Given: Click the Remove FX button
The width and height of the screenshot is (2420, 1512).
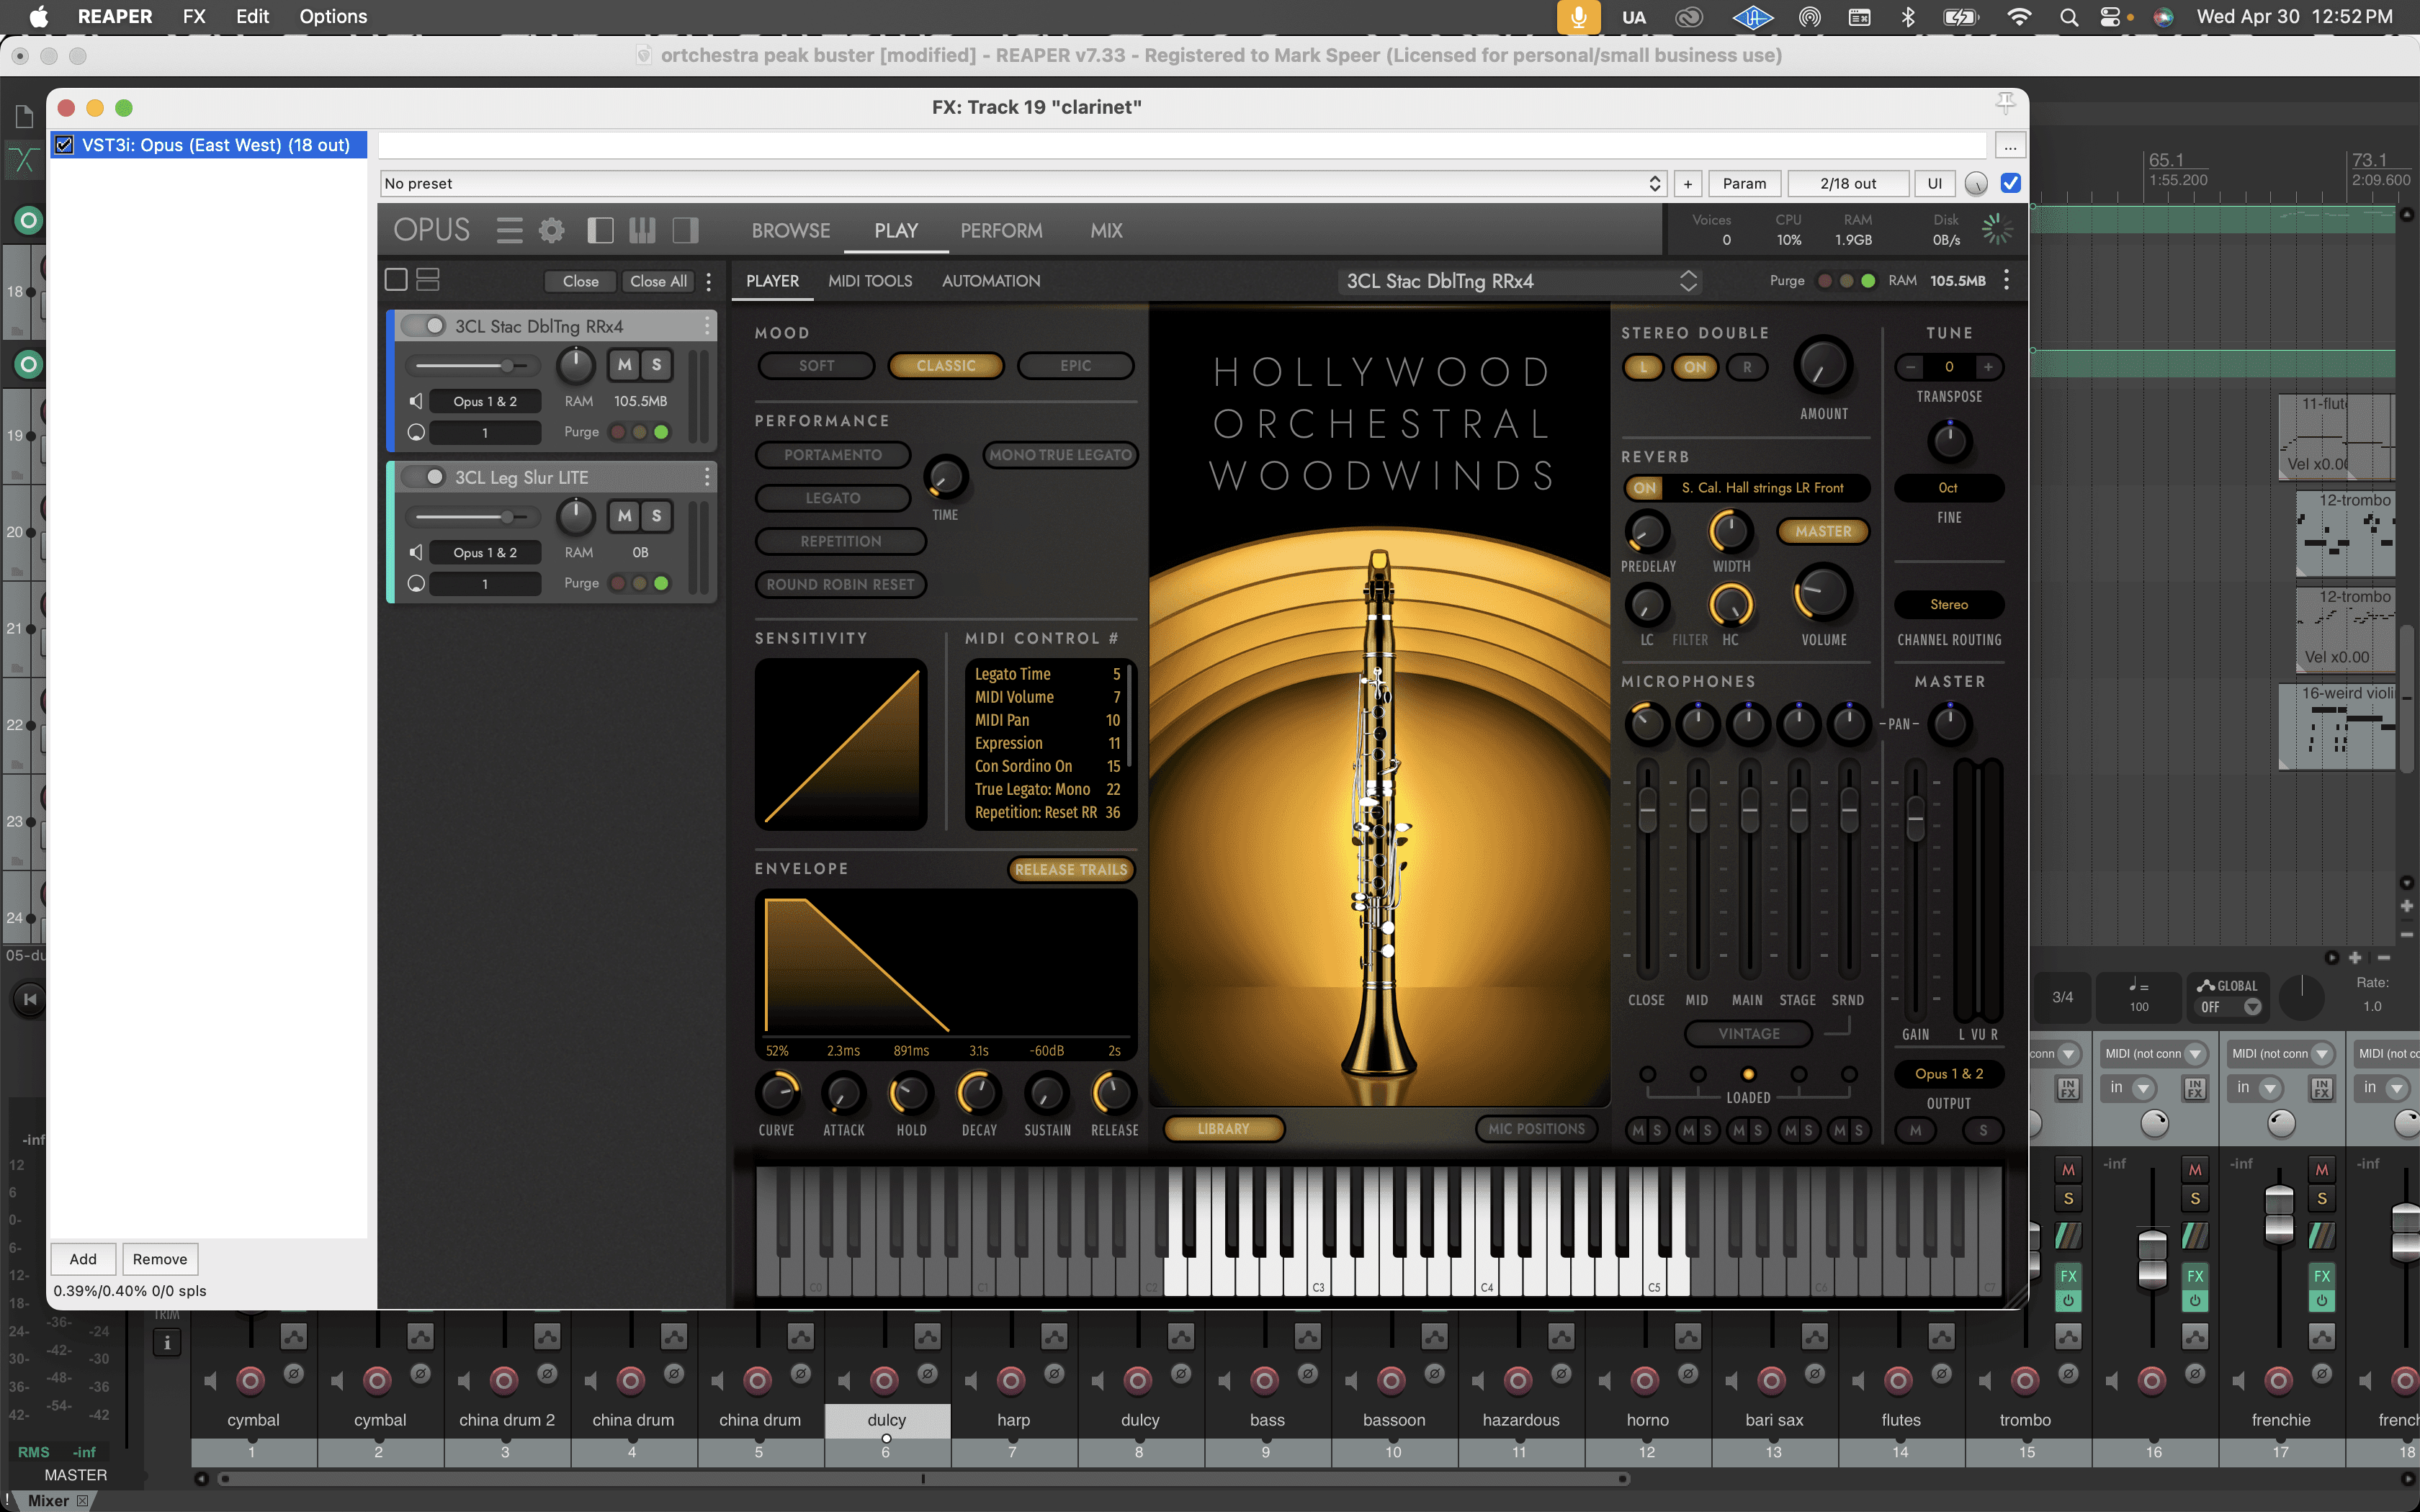Looking at the screenshot, I should [160, 1259].
